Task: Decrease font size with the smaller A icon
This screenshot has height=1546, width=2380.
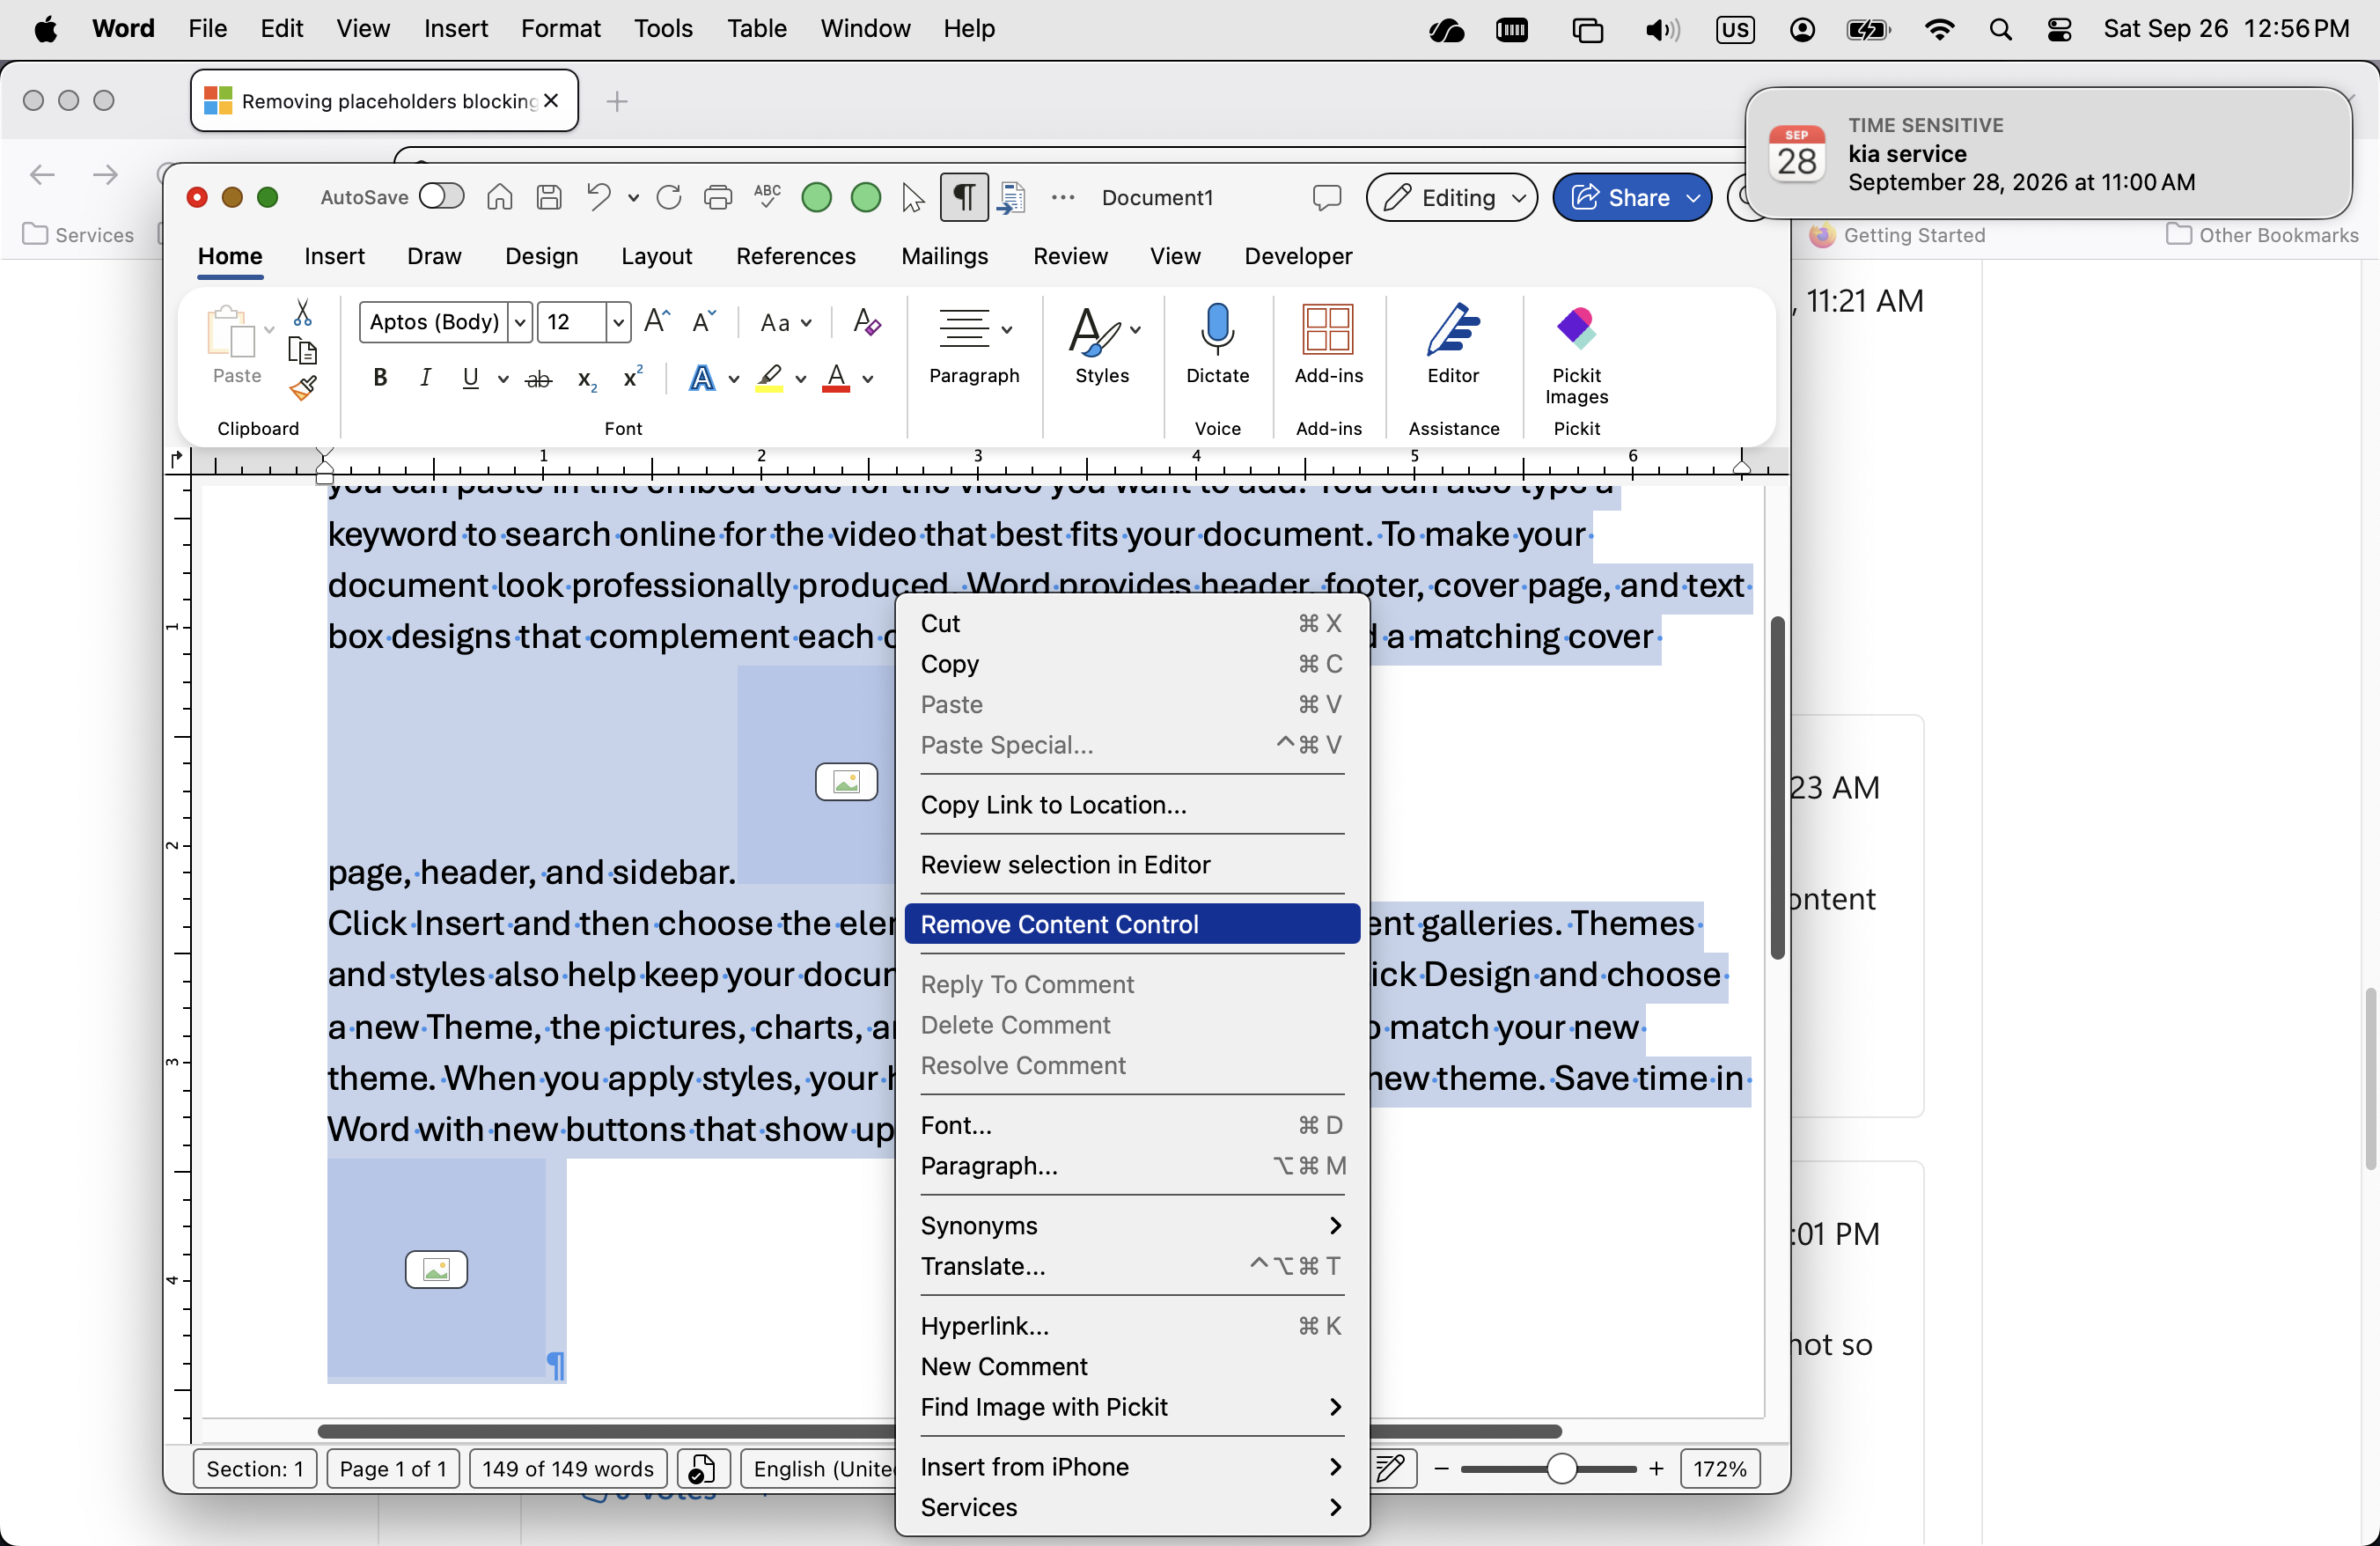Action: 704,321
